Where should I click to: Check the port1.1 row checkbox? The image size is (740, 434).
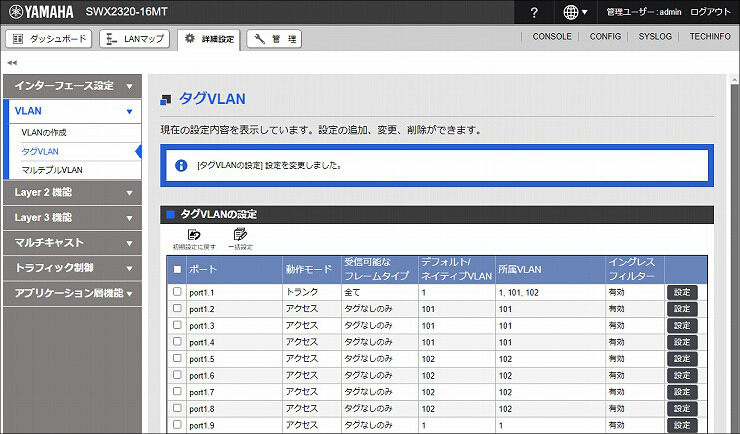point(177,292)
